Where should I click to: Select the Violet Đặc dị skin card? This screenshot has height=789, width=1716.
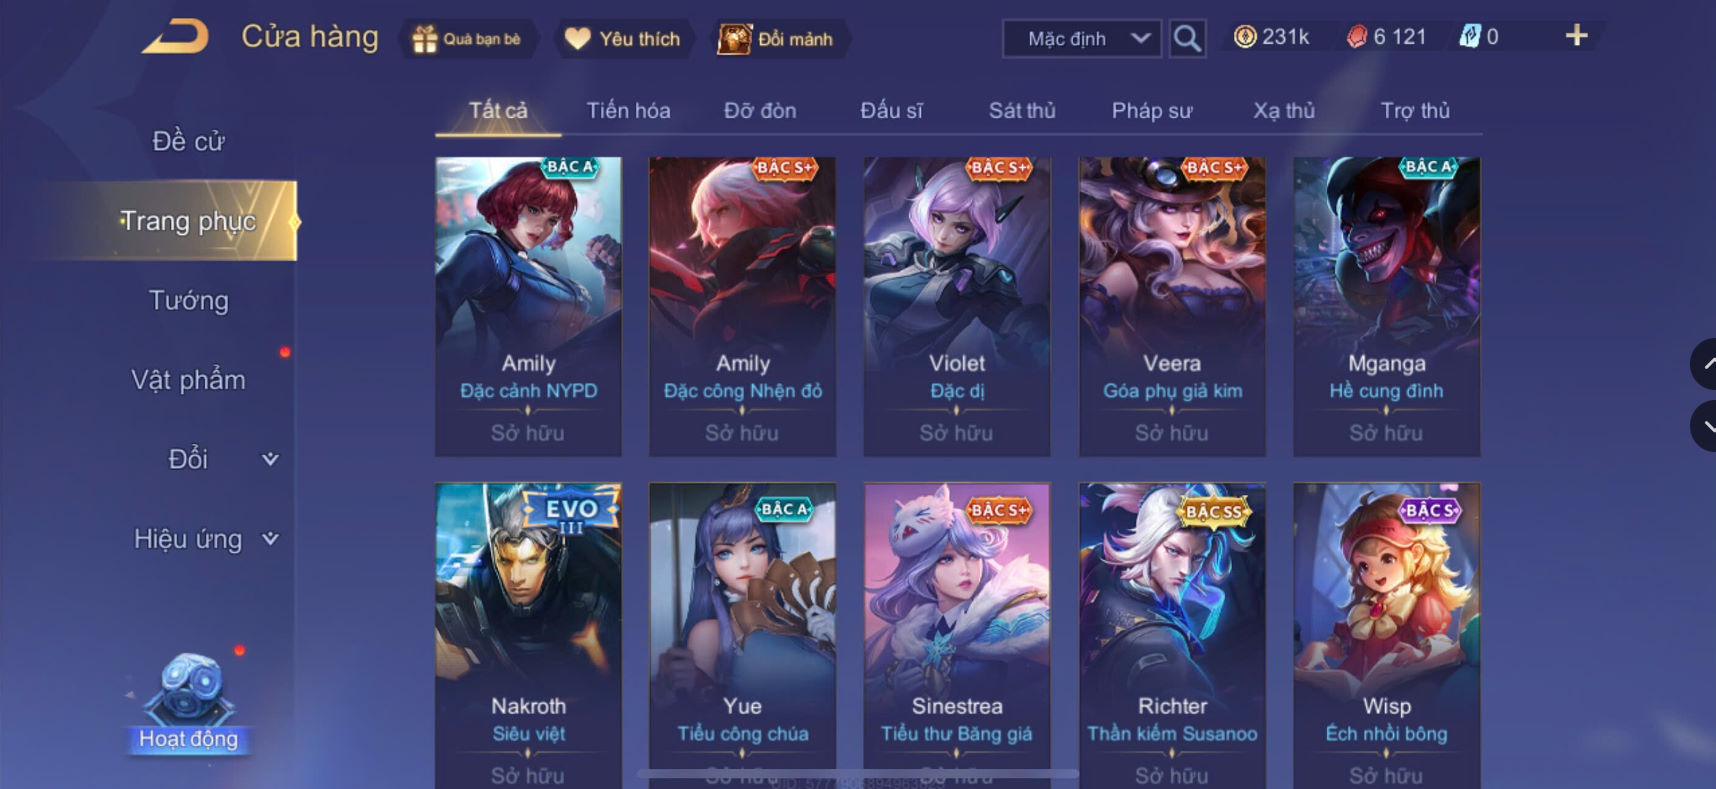tap(957, 307)
